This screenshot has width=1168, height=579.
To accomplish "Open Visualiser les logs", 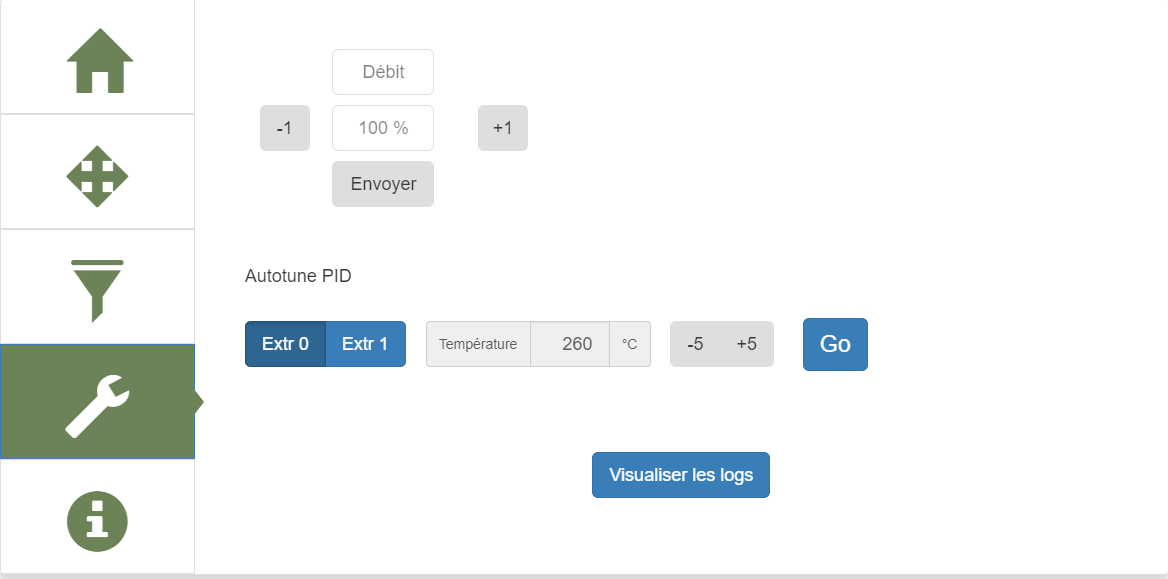I will pyautogui.click(x=681, y=475).
